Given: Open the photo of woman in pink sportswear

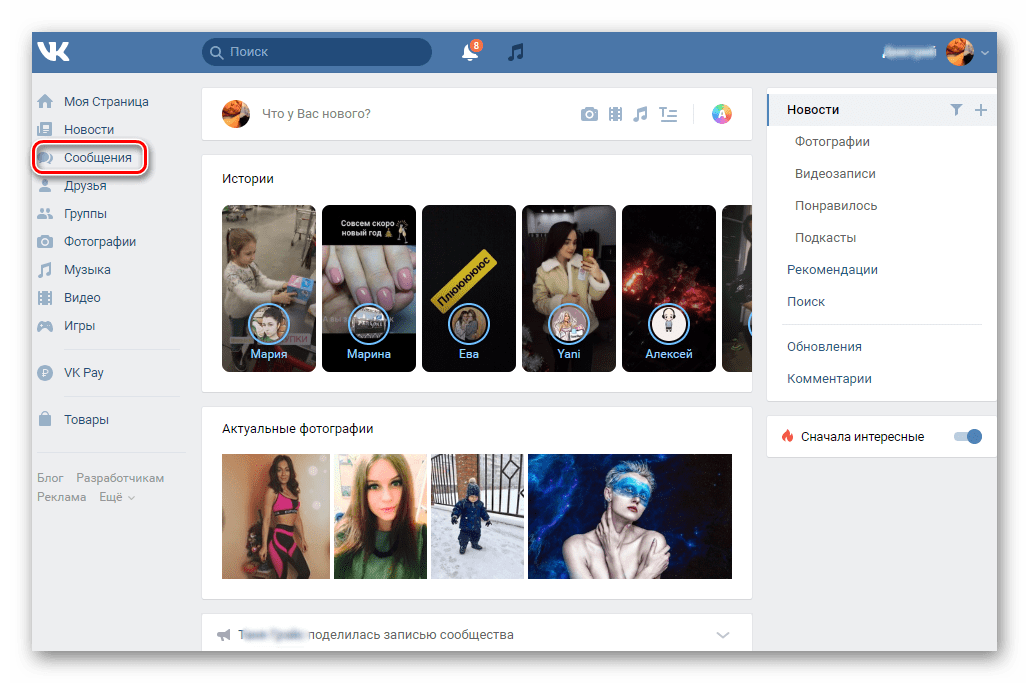Looking at the screenshot, I should 276,516.
